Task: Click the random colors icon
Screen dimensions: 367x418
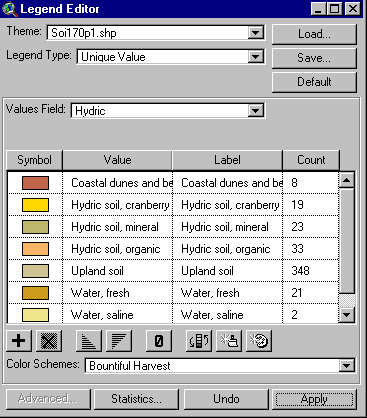Action: tap(259, 341)
